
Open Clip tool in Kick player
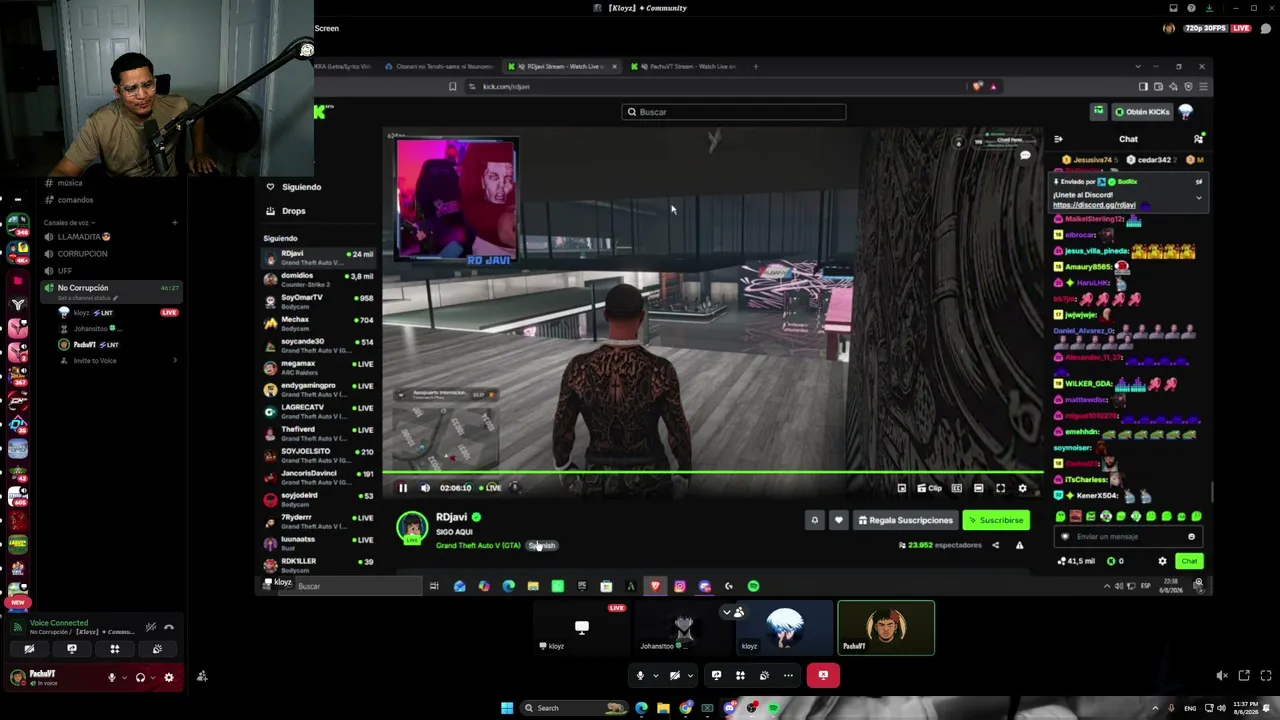[930, 488]
